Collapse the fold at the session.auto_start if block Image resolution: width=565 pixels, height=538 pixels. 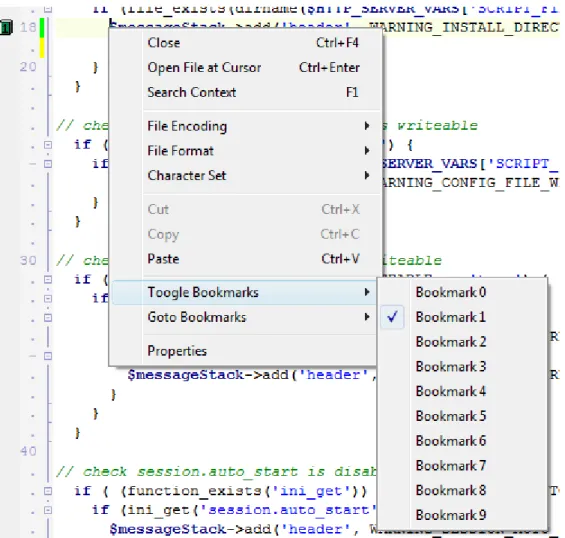(x=48, y=510)
